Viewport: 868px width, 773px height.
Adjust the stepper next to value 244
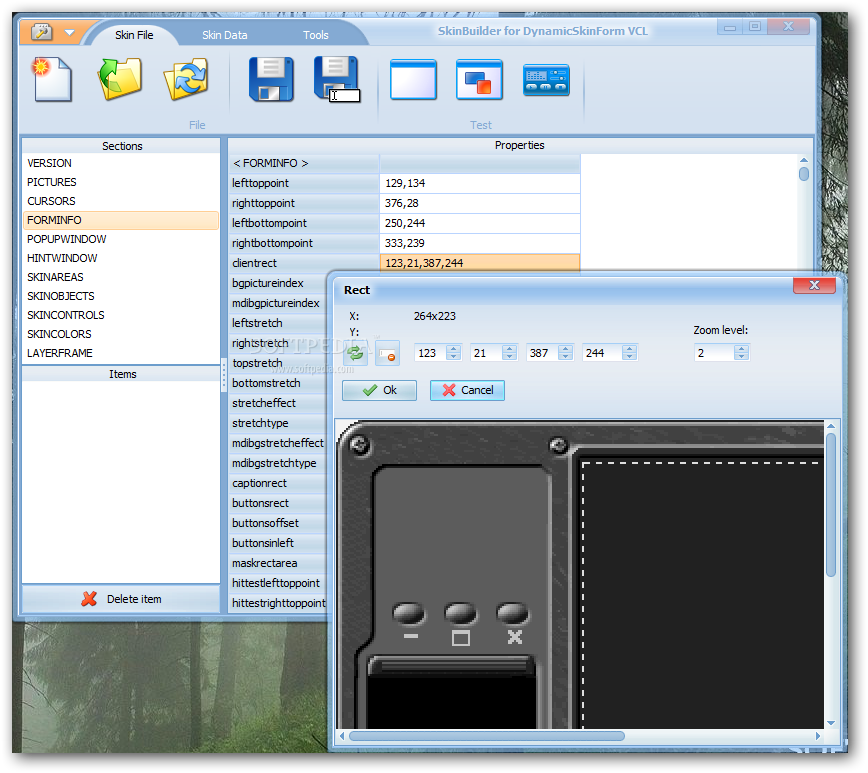click(x=629, y=353)
